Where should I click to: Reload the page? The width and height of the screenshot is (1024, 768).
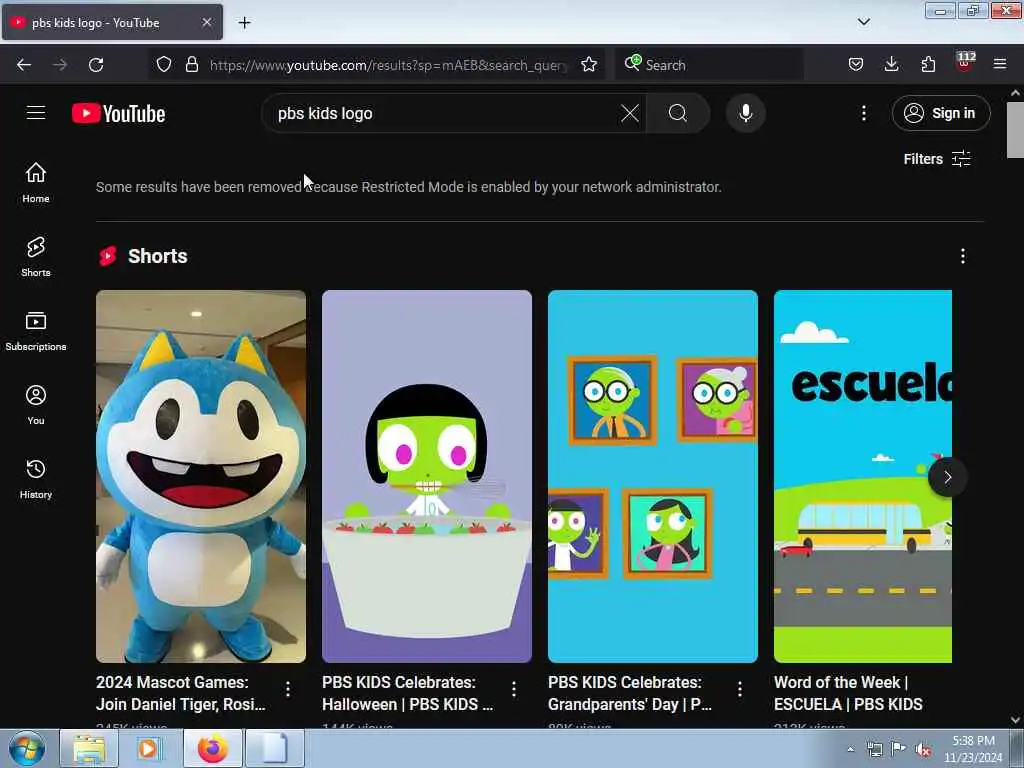[96, 65]
